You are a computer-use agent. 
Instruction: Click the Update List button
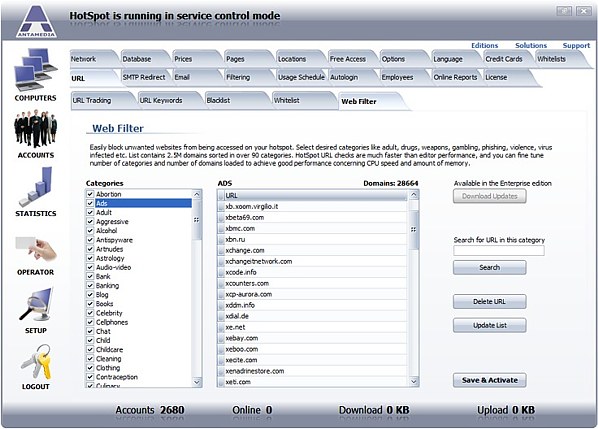490,326
